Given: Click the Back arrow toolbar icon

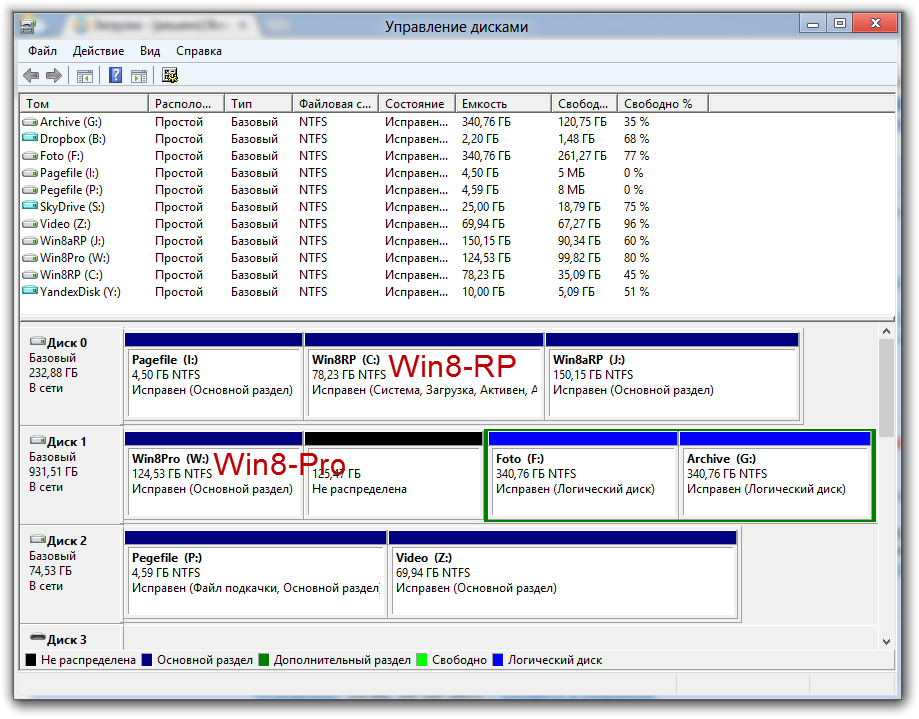Looking at the screenshot, I should click(31, 75).
